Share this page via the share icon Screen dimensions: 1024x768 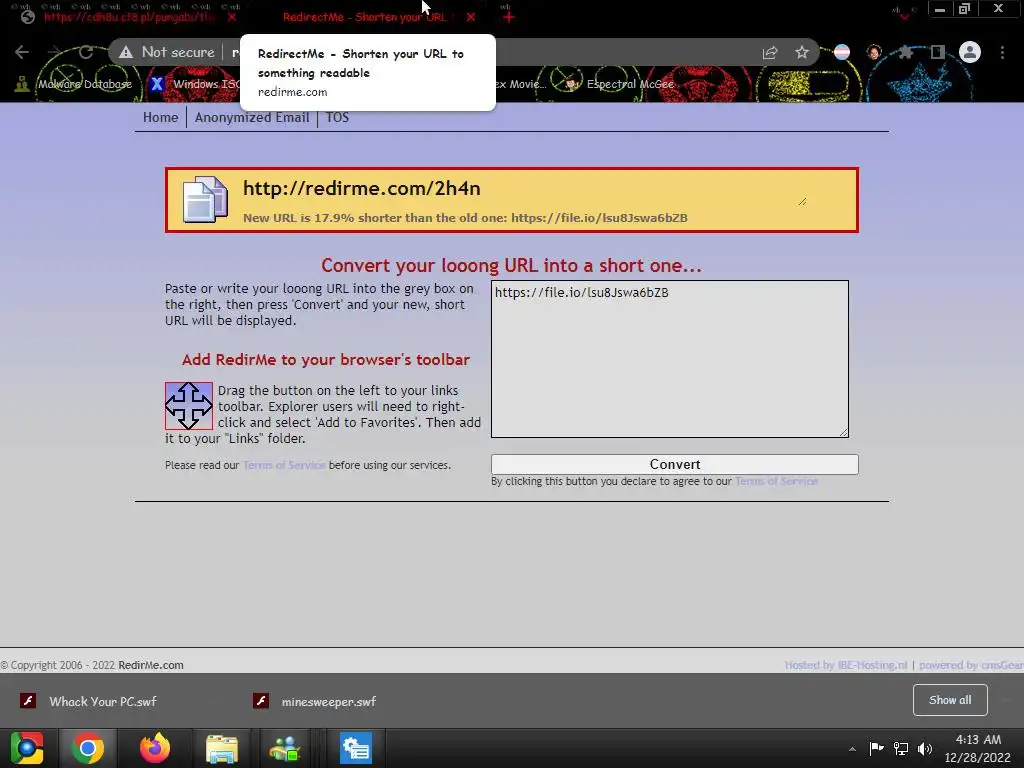(770, 52)
